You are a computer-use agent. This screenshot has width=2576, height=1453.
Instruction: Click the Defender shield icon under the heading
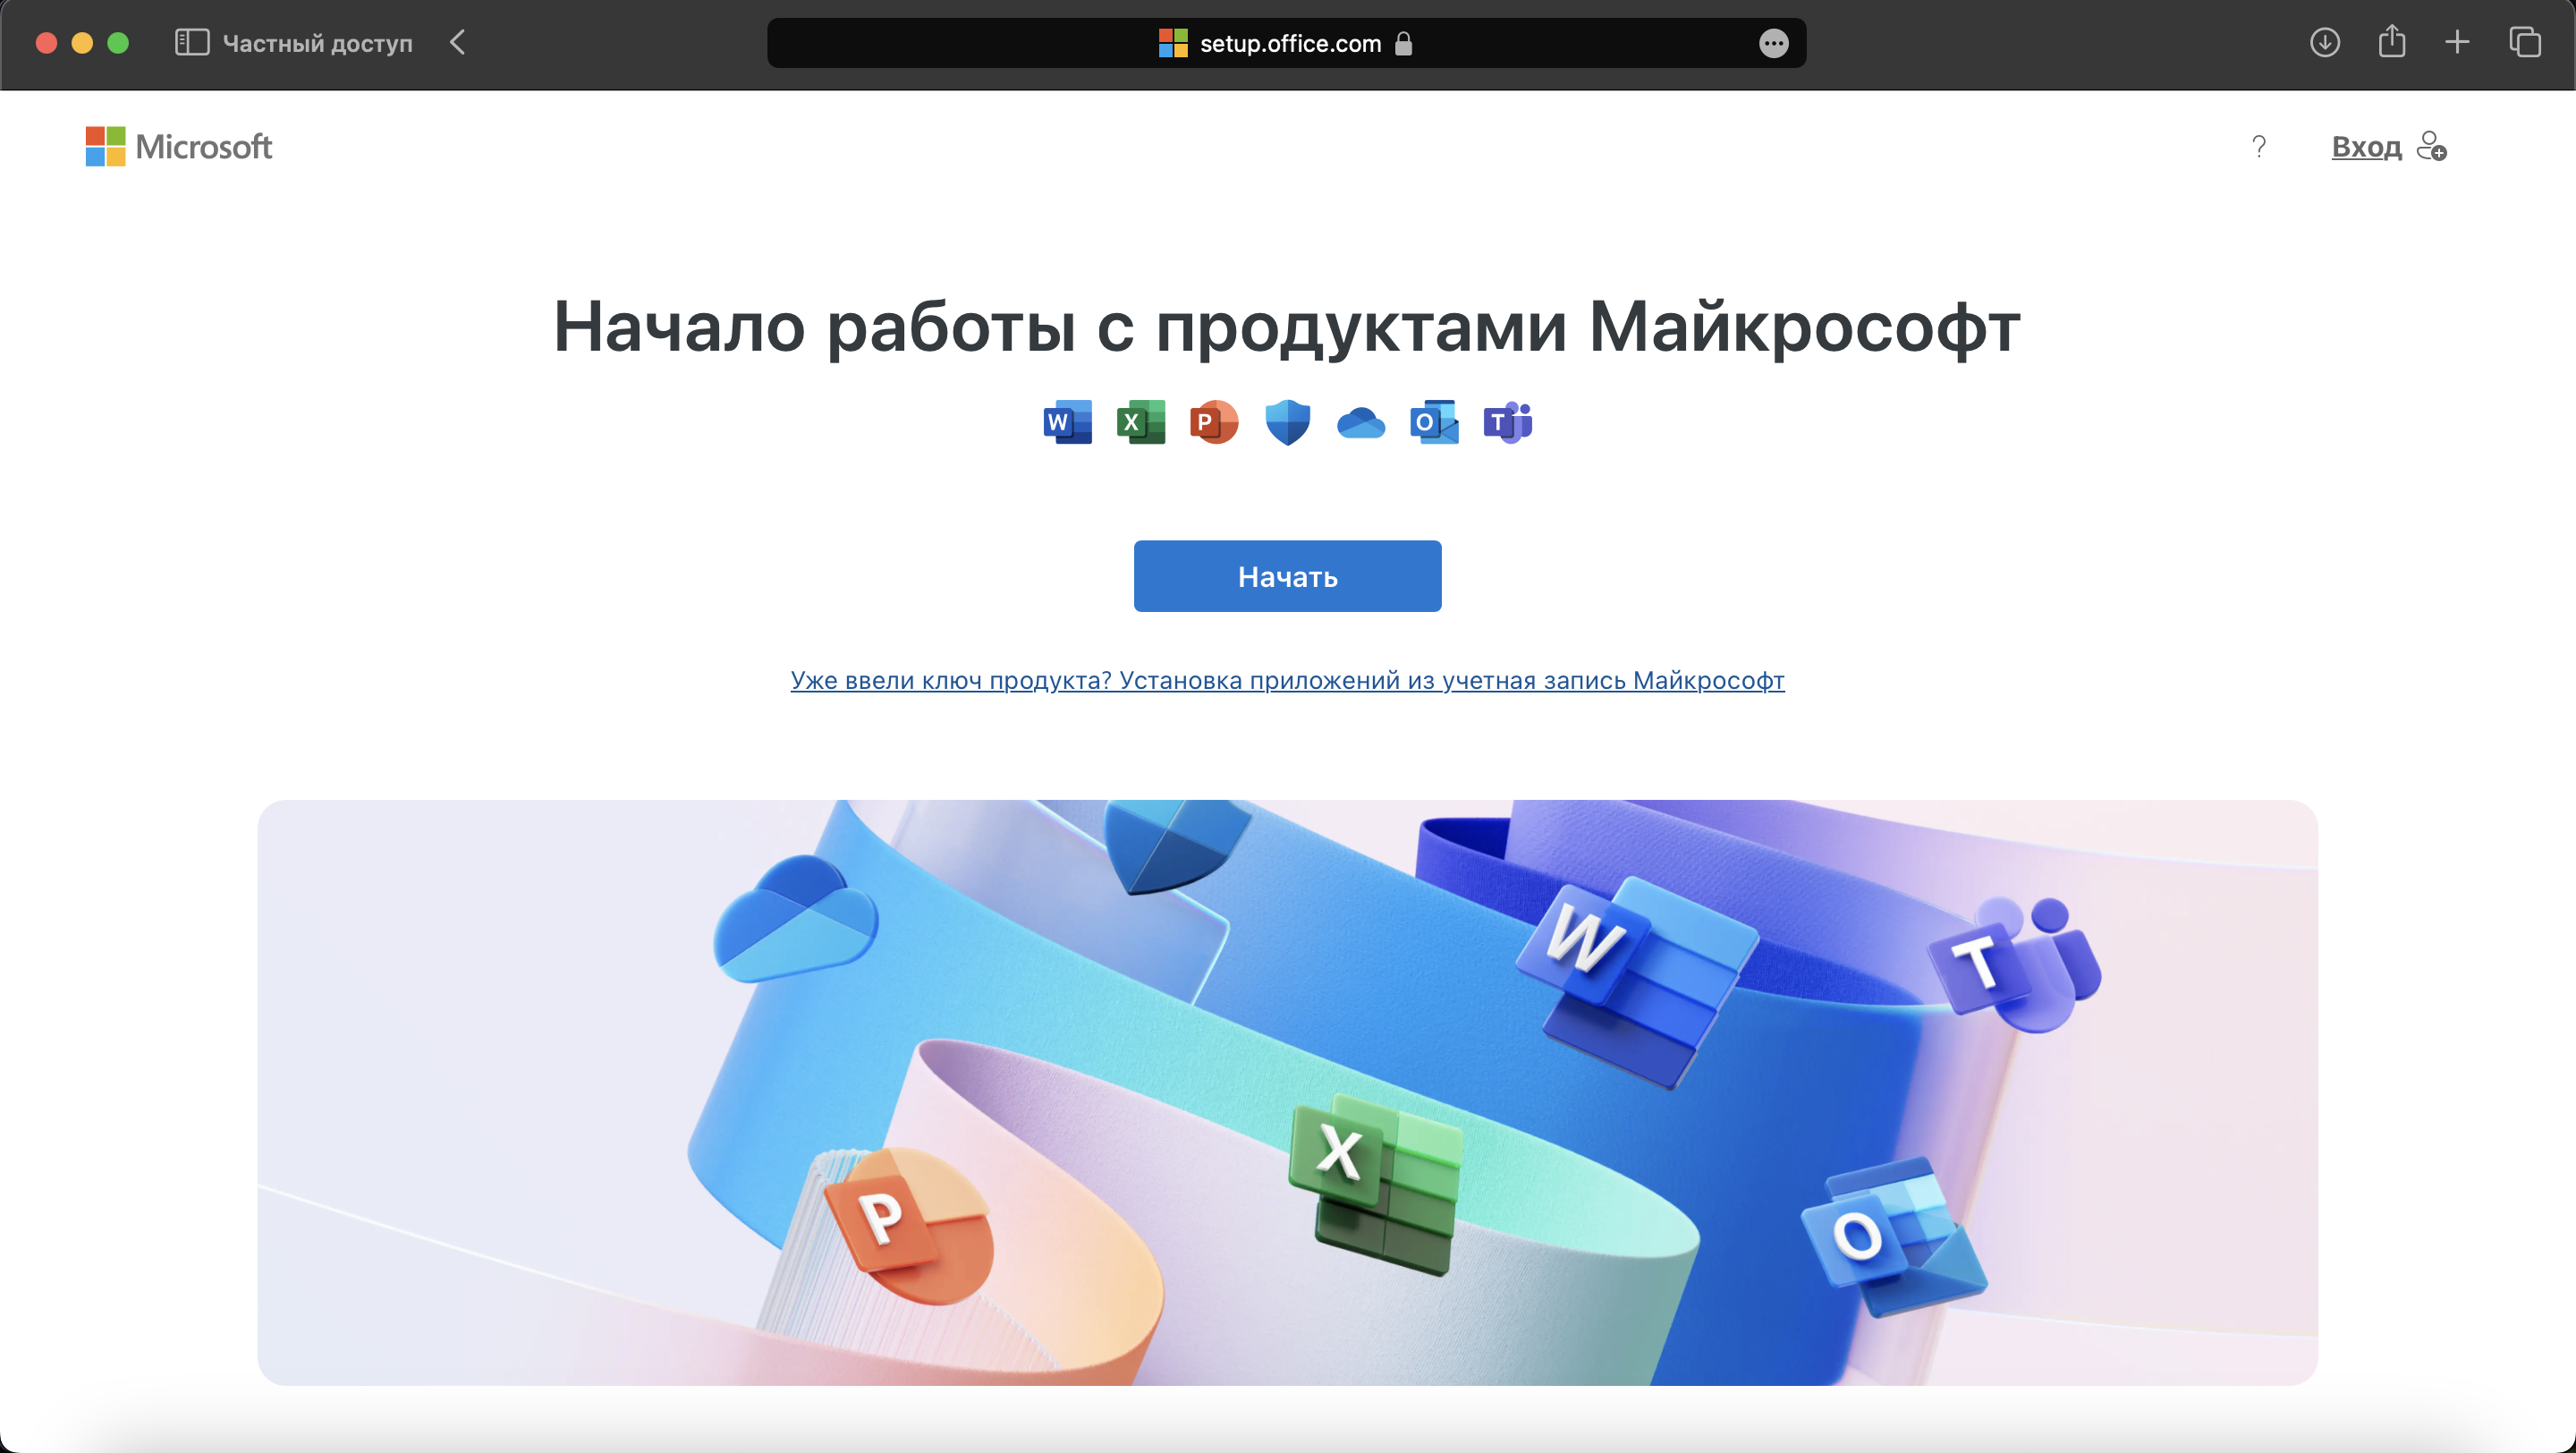coord(1288,423)
